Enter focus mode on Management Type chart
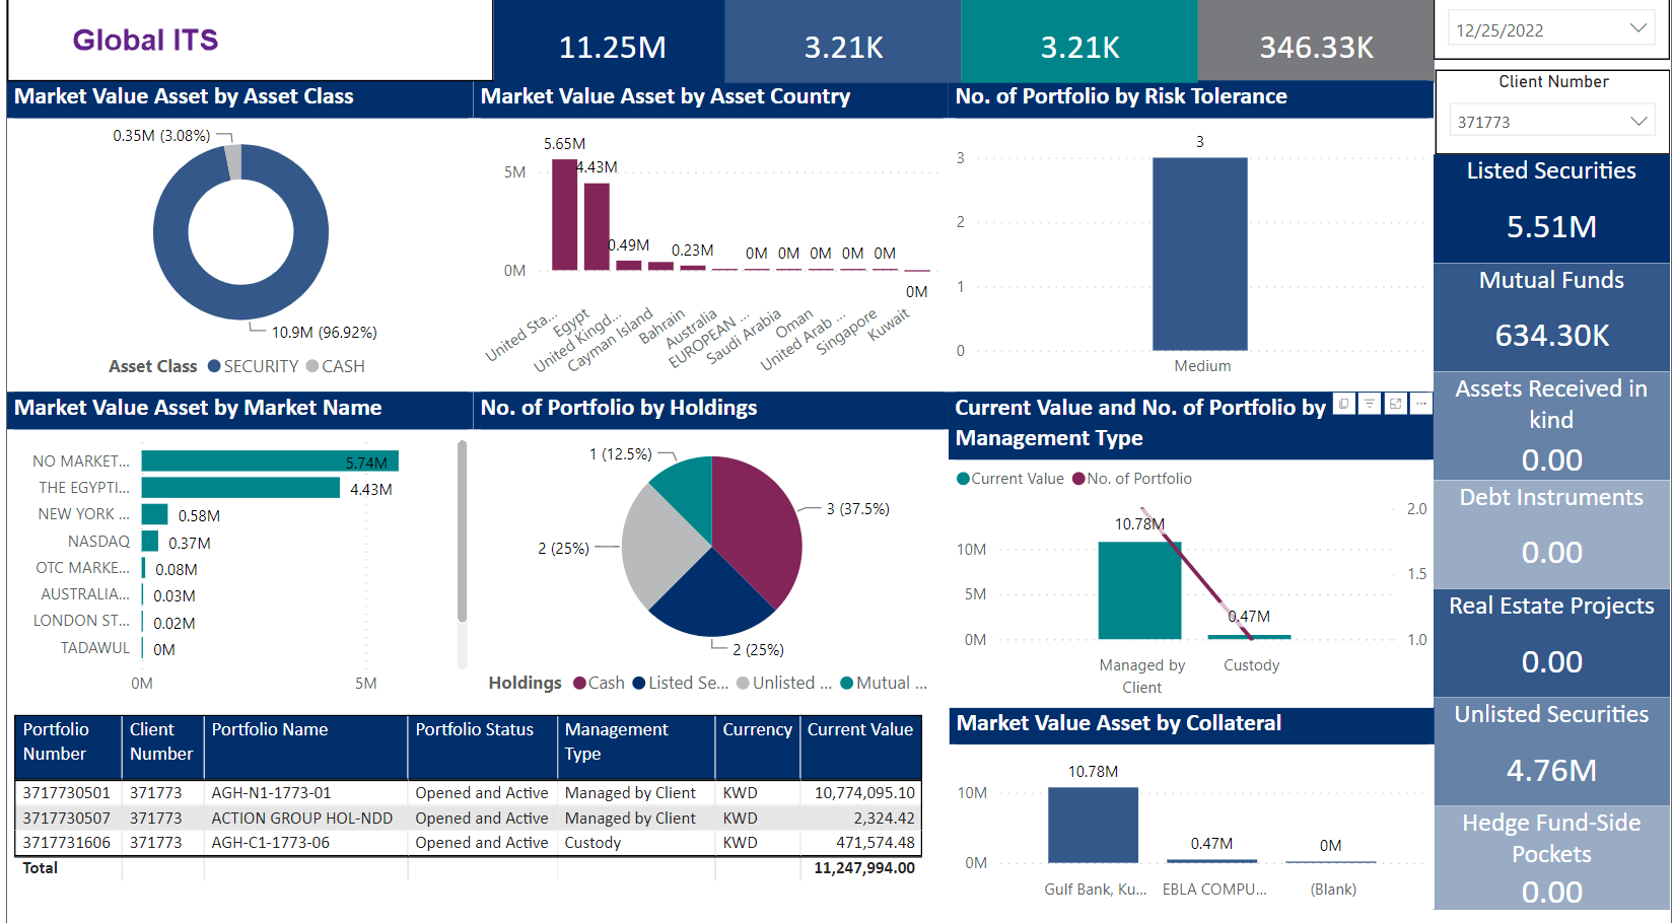 click(1395, 404)
